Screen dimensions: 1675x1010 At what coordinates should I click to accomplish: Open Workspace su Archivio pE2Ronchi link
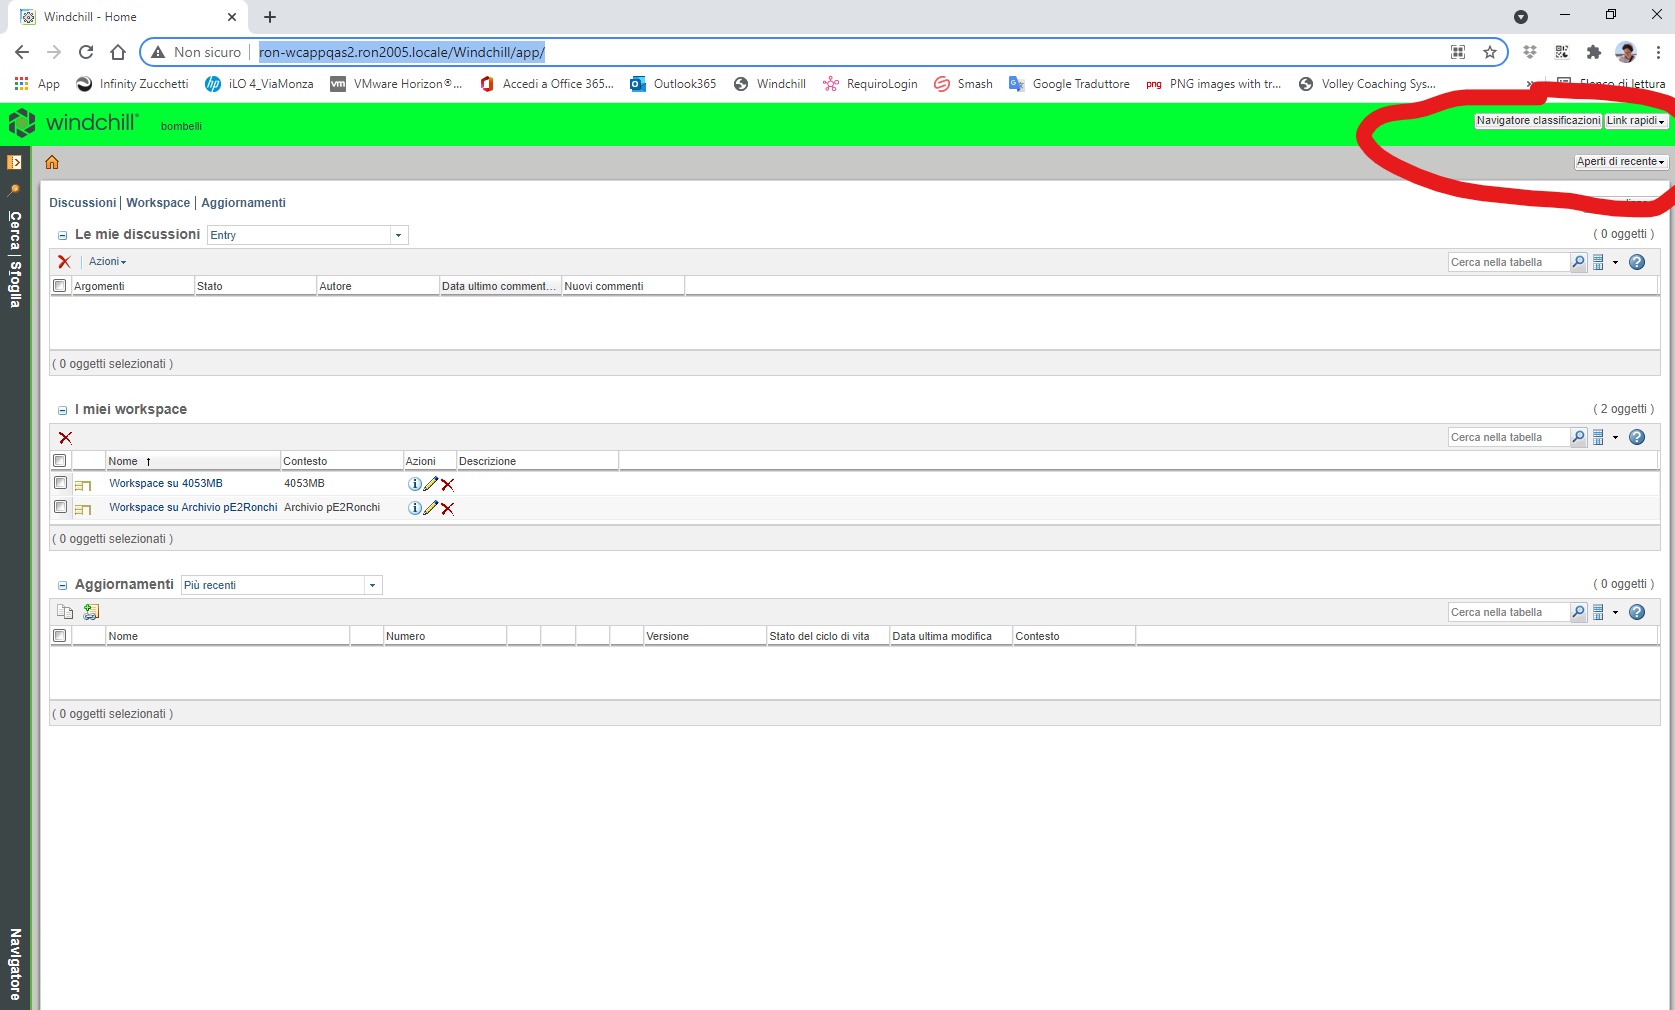(192, 507)
